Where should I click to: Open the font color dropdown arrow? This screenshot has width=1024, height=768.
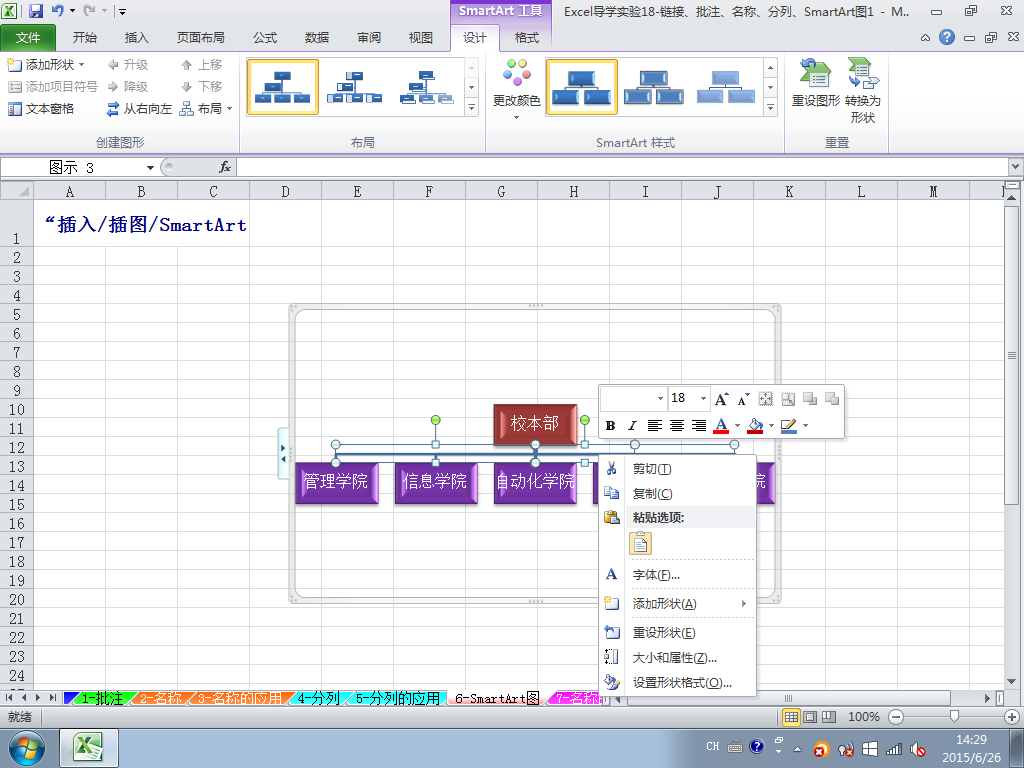point(737,426)
